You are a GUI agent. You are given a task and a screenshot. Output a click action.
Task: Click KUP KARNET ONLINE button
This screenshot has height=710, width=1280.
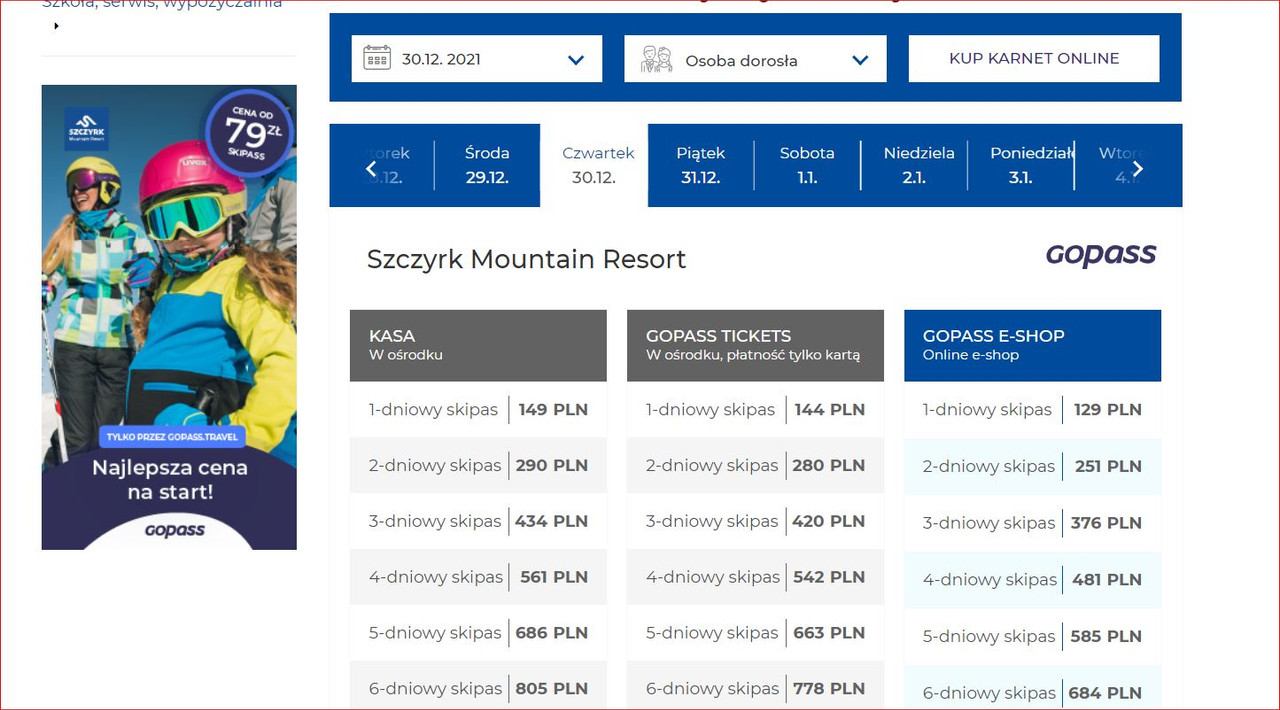[x=1034, y=59]
